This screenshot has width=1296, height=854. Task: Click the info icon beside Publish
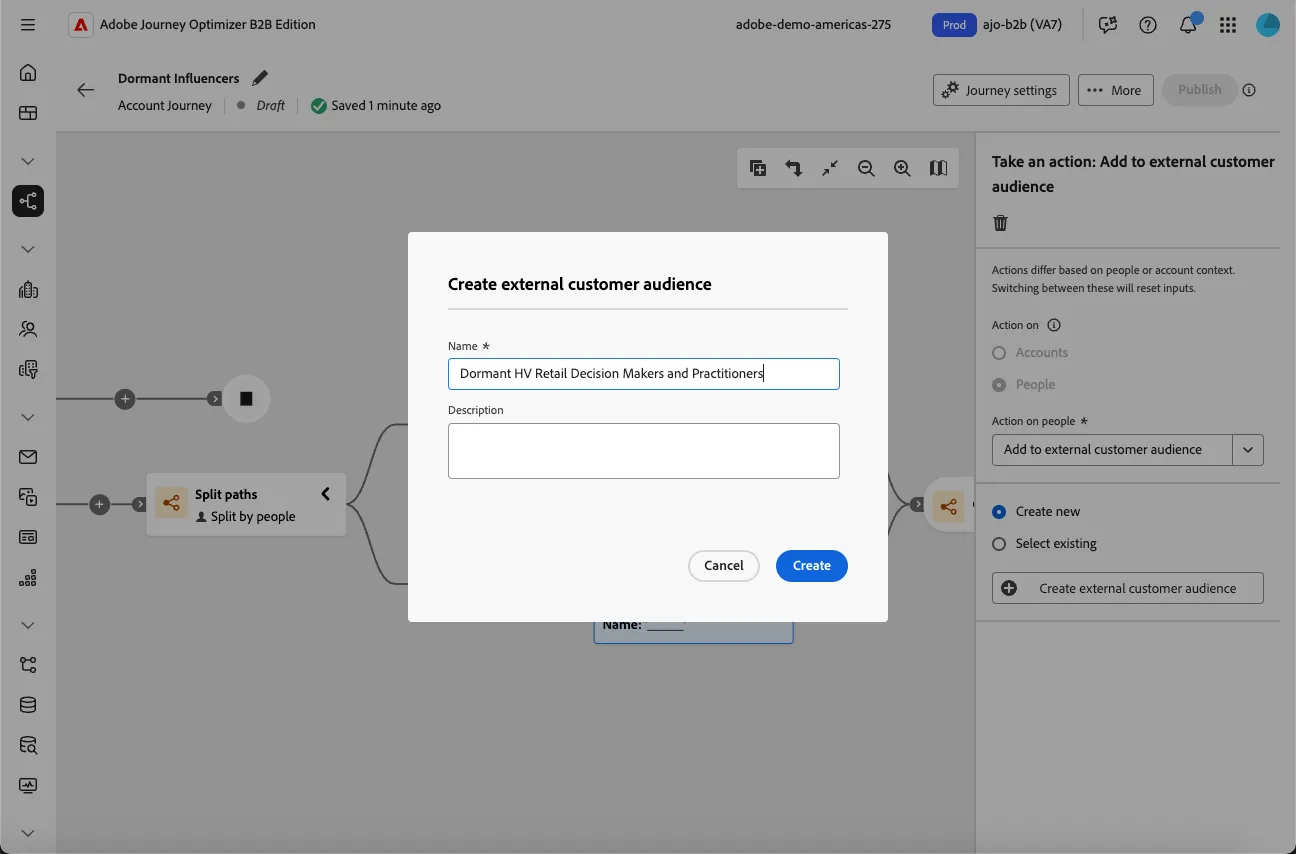coord(1249,90)
